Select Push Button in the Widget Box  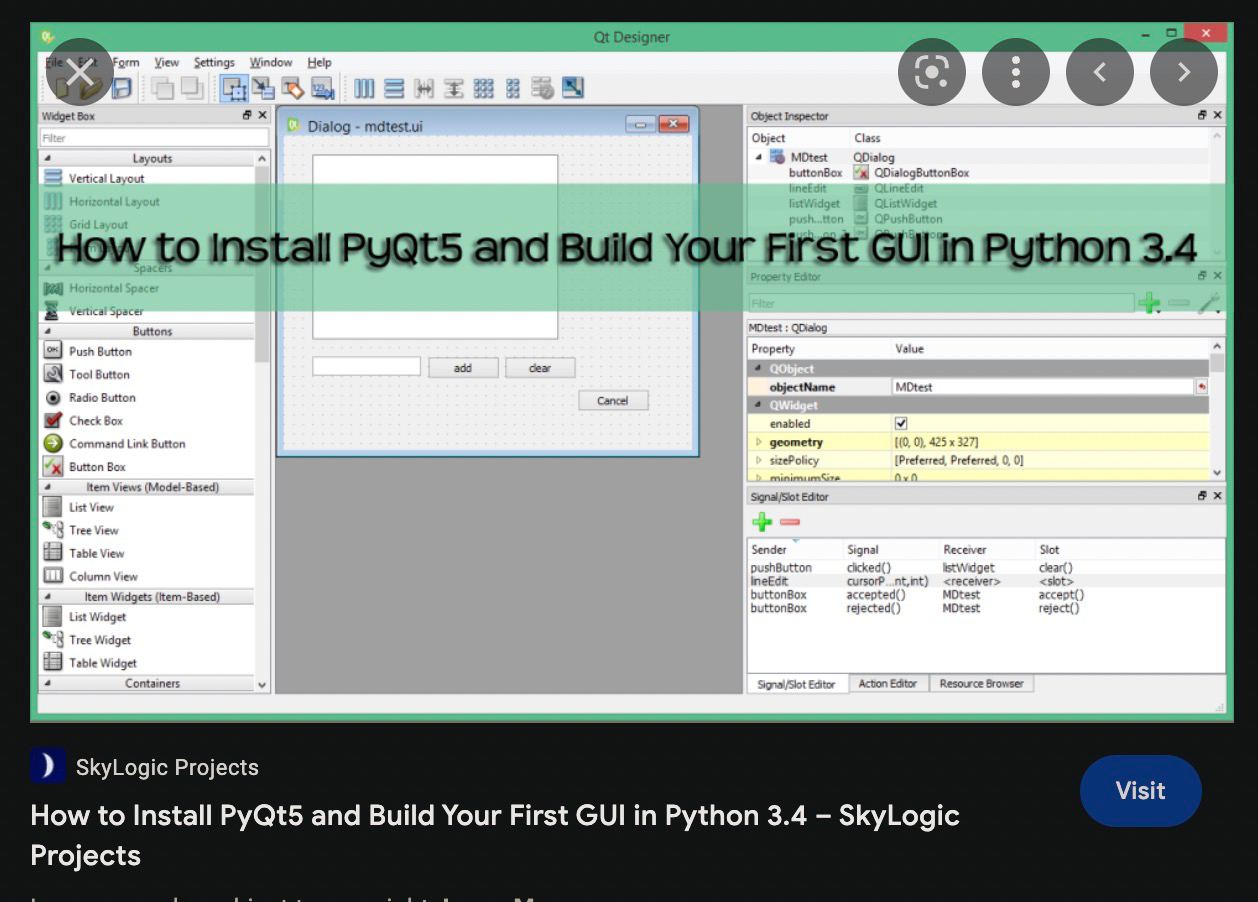click(100, 351)
